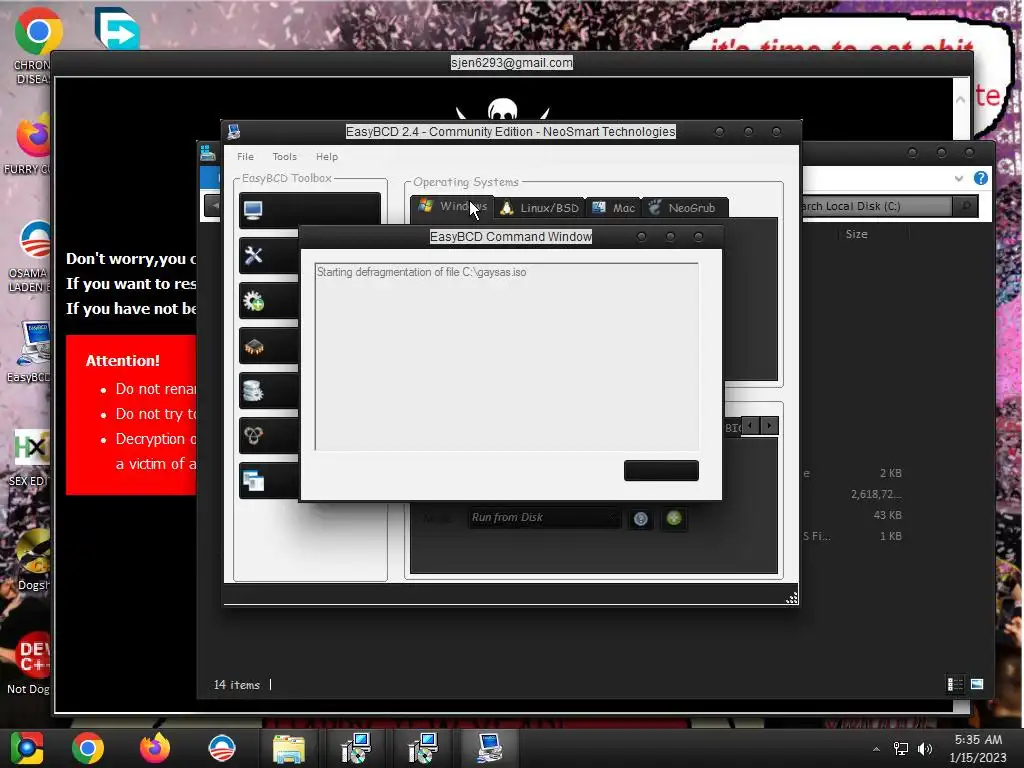Switch File Explorer to large icons view
This screenshot has width=1024, height=768.
point(977,684)
